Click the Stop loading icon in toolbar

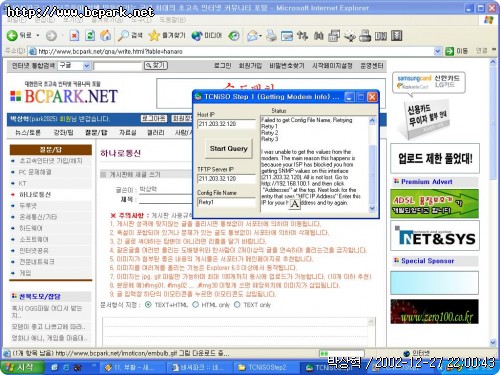point(74,35)
